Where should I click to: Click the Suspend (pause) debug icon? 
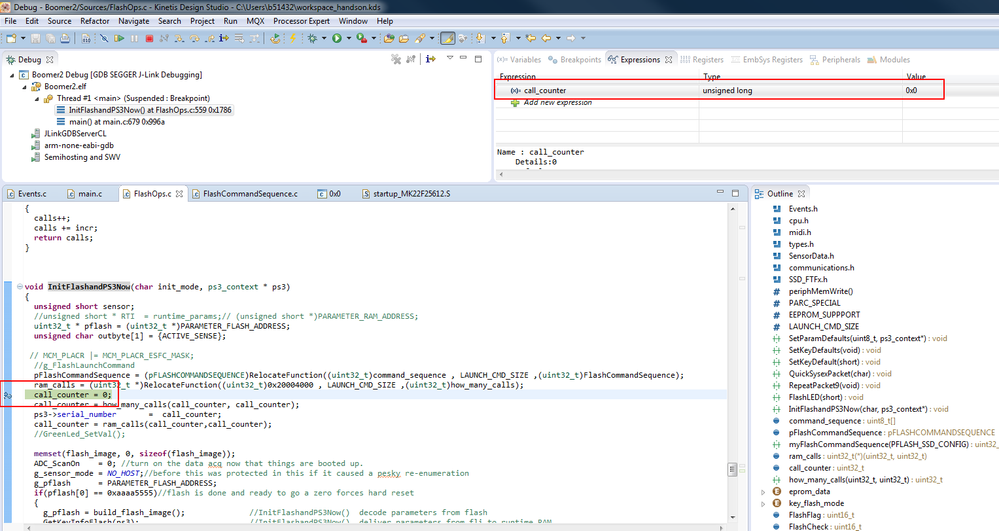[134, 38]
